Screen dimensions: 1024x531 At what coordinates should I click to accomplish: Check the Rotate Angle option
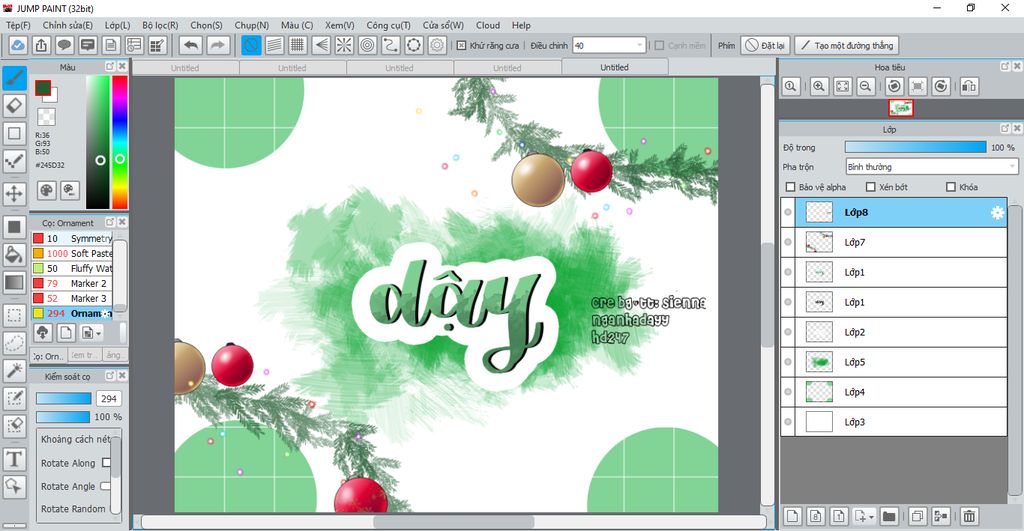click(x=105, y=486)
